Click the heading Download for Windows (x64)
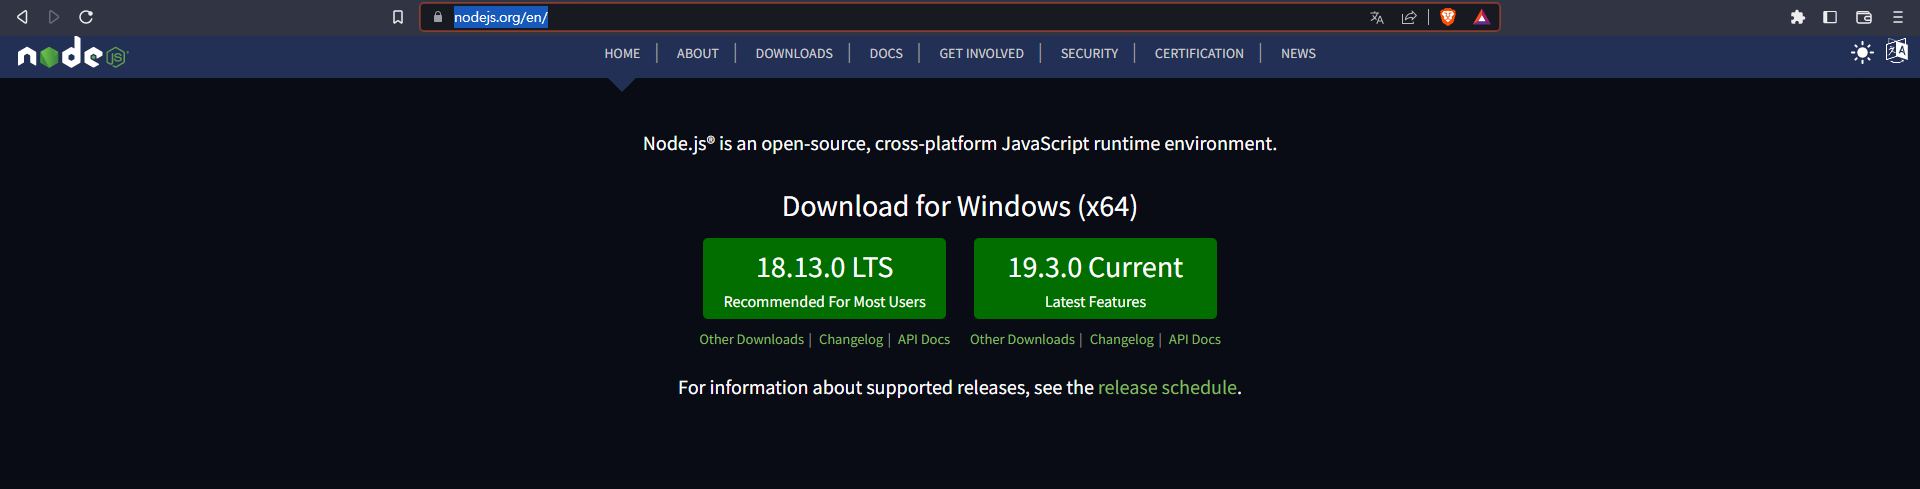Viewport: 1920px width, 489px height. pos(960,206)
